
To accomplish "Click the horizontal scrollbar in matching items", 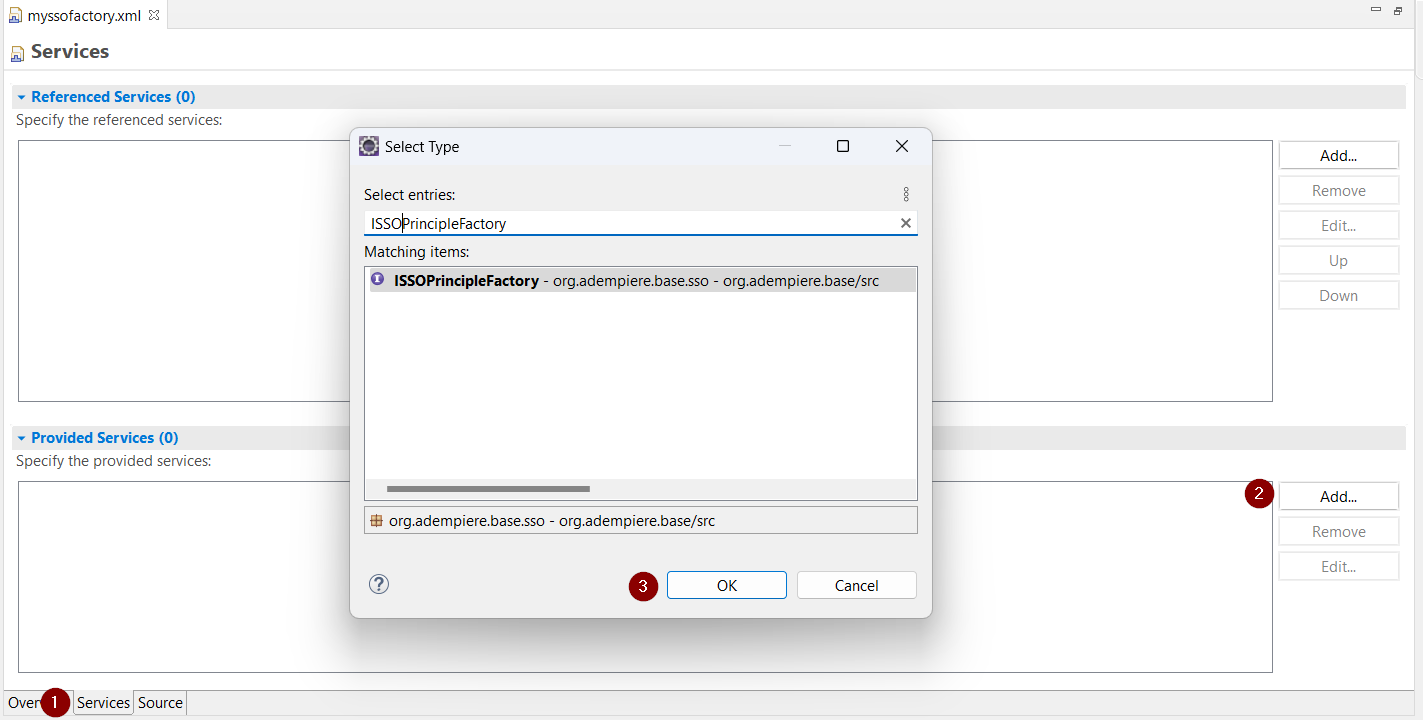I will 488,489.
